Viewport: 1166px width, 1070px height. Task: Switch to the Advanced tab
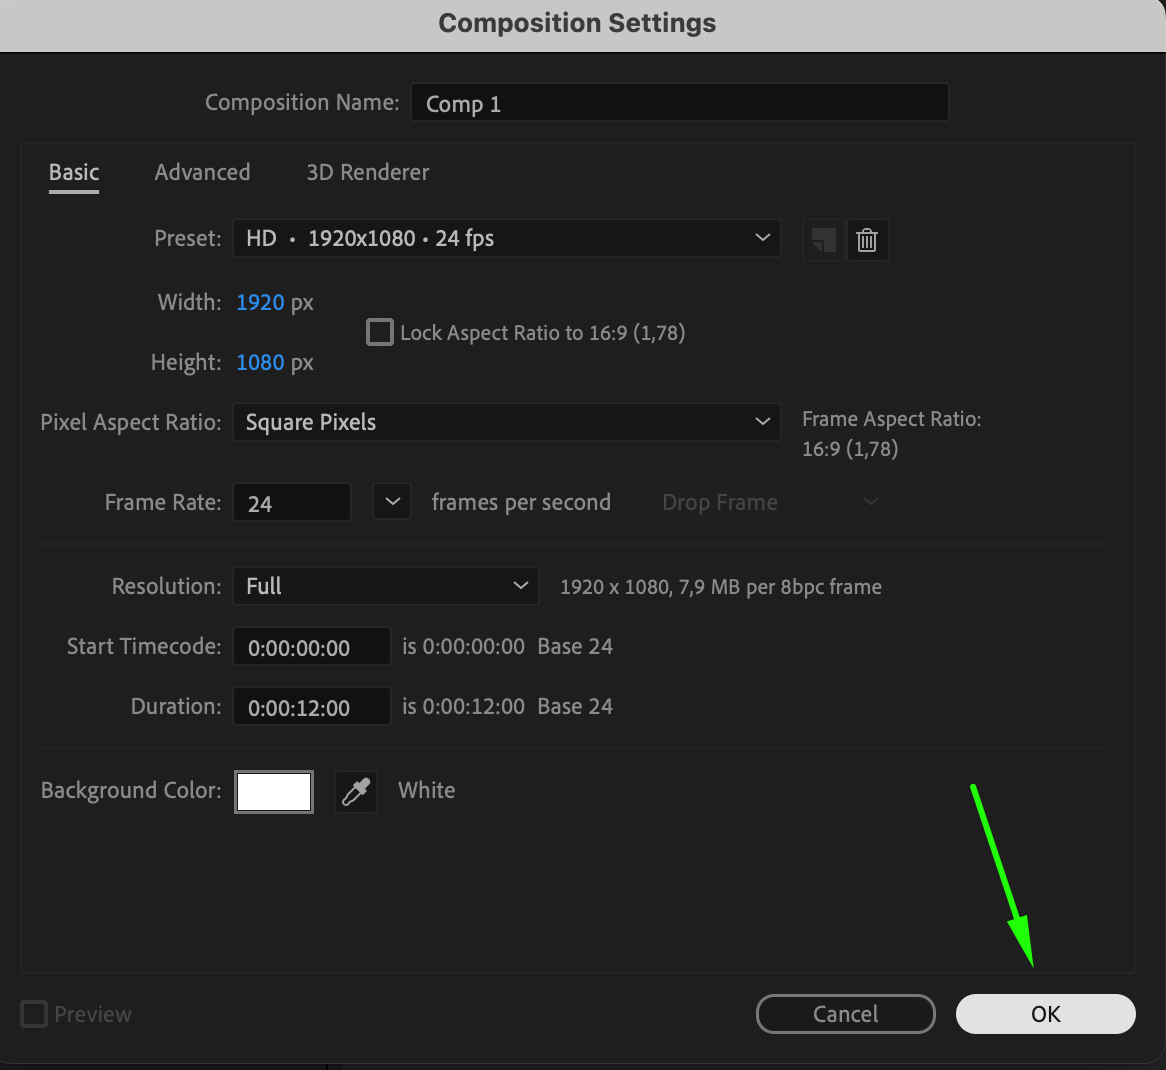(x=202, y=172)
